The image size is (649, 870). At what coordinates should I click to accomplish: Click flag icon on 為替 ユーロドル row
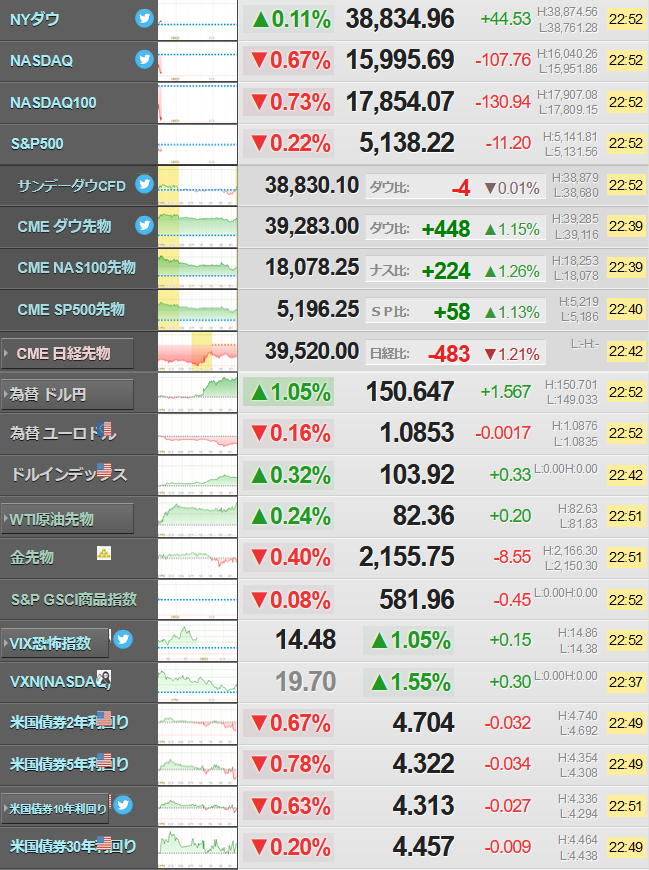[x=104, y=429]
